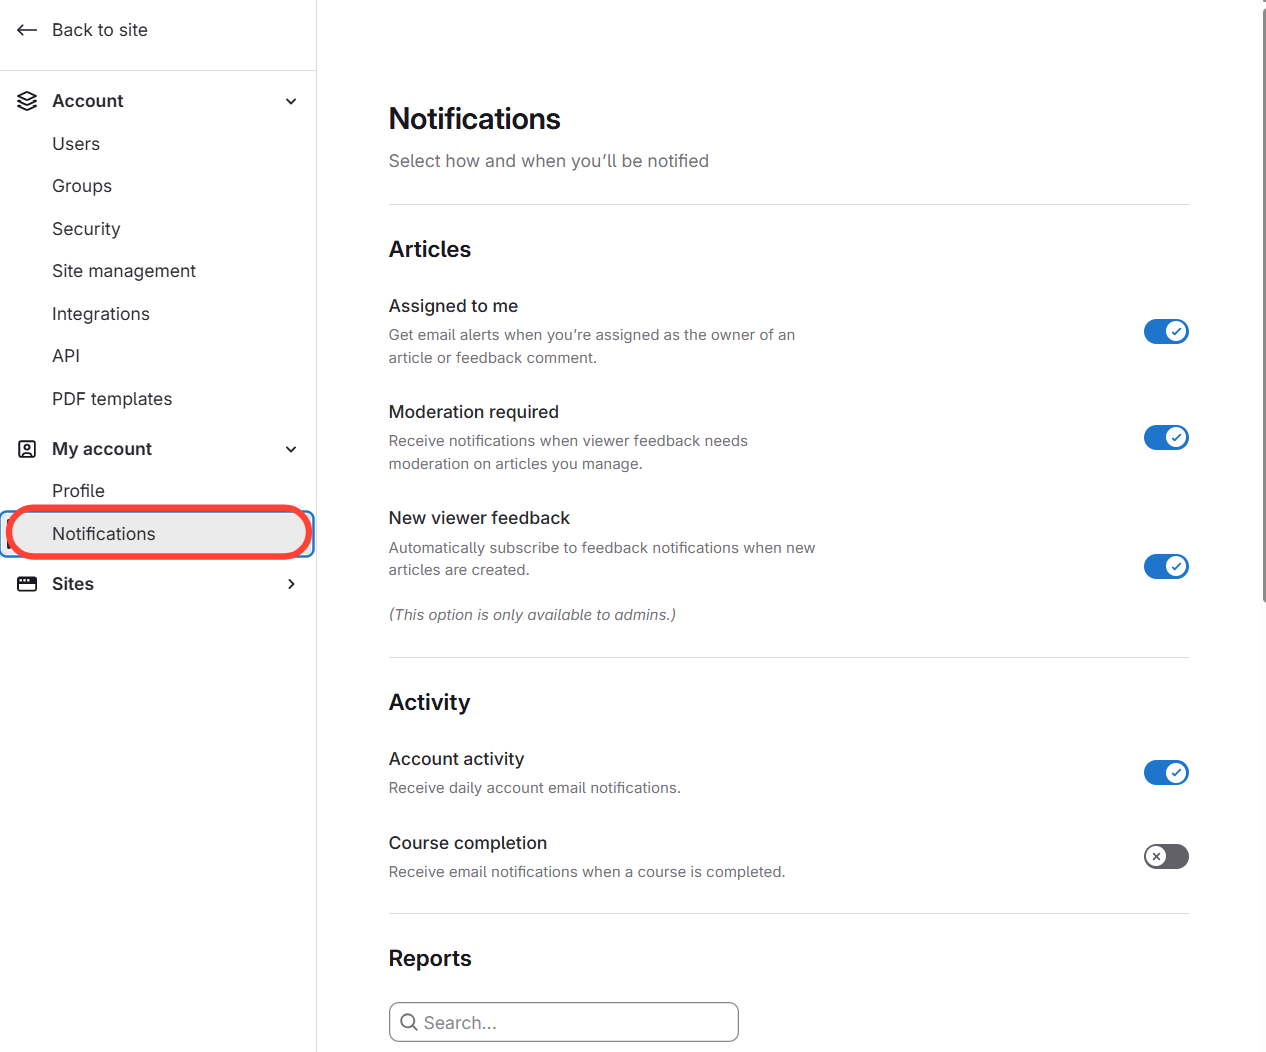The height and width of the screenshot is (1052, 1266).
Task: Collapse the My account section chevron
Action: (x=291, y=449)
